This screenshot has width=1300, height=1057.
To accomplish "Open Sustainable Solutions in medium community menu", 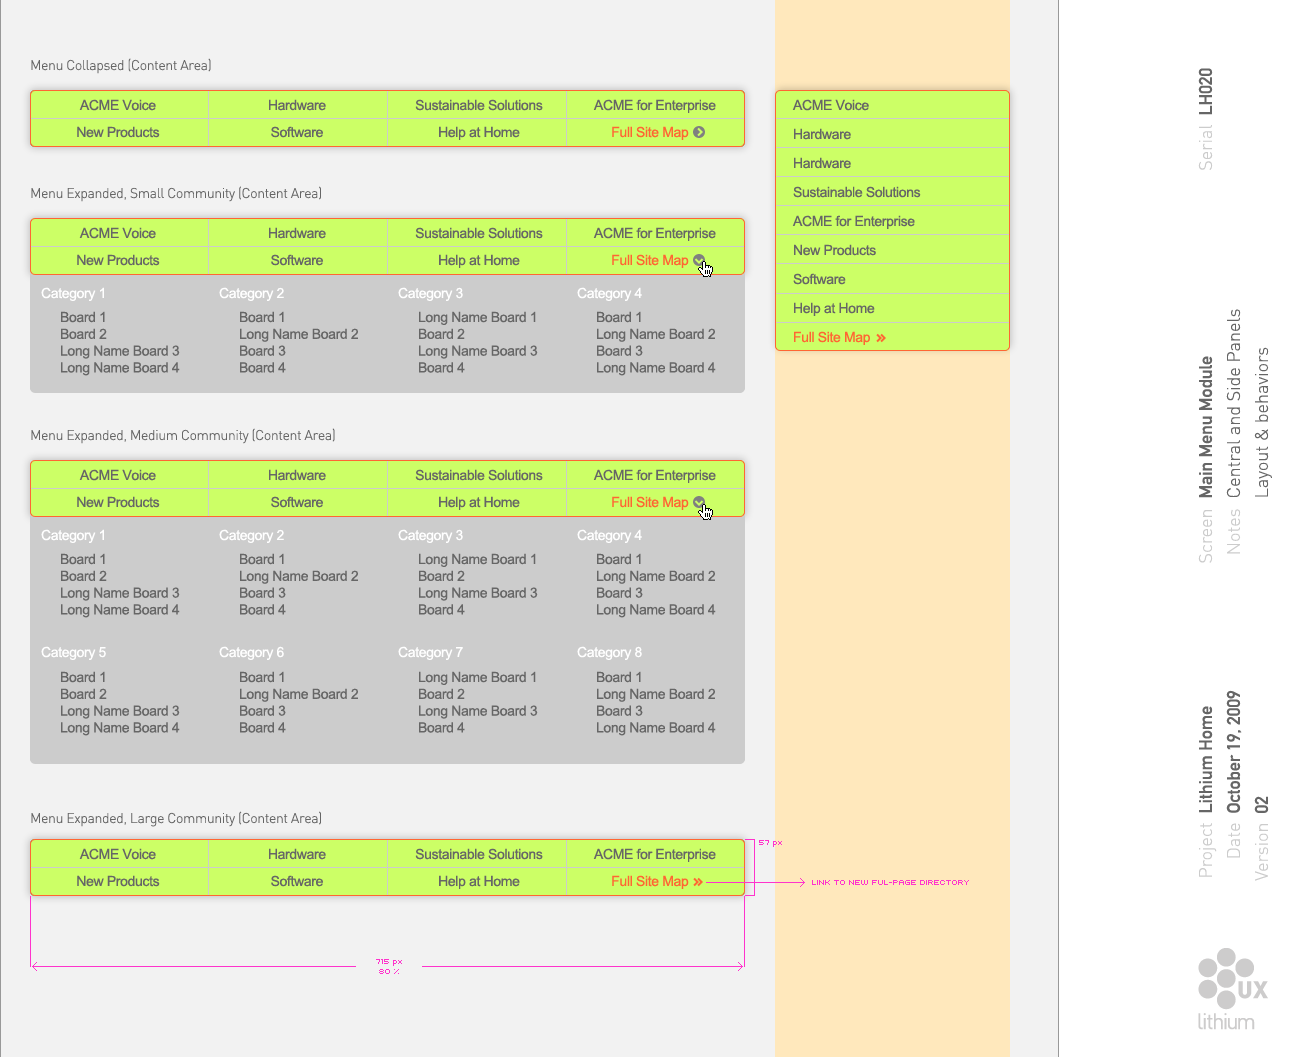I will (x=479, y=475).
